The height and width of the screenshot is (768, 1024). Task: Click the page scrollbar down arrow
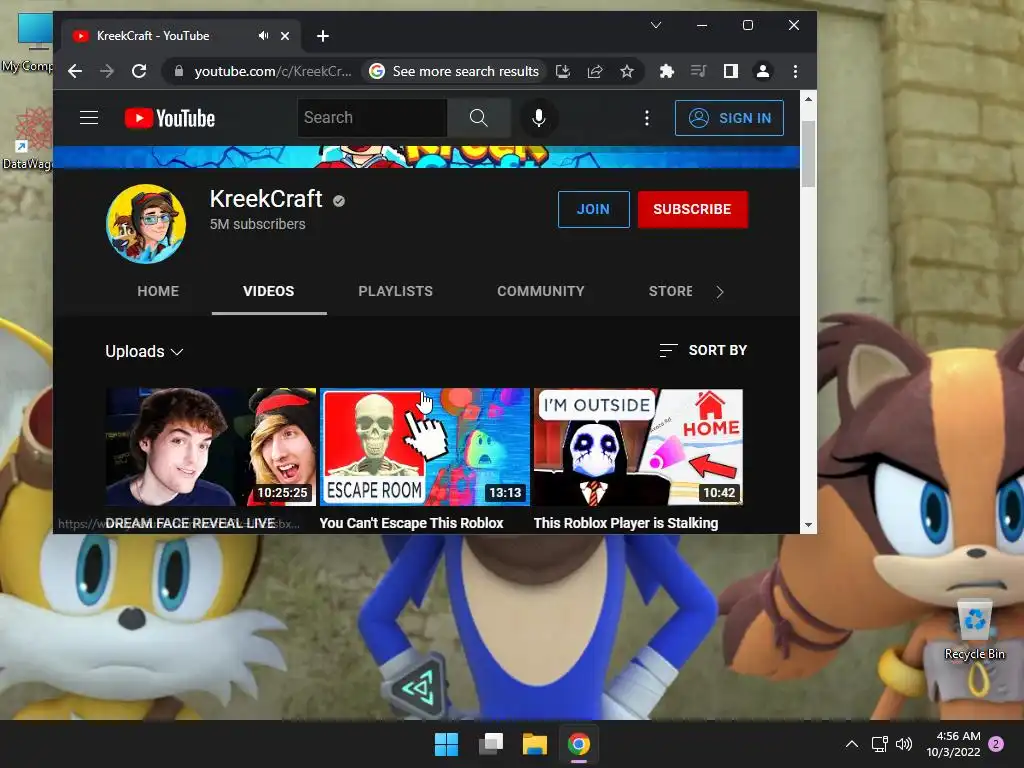[x=808, y=525]
